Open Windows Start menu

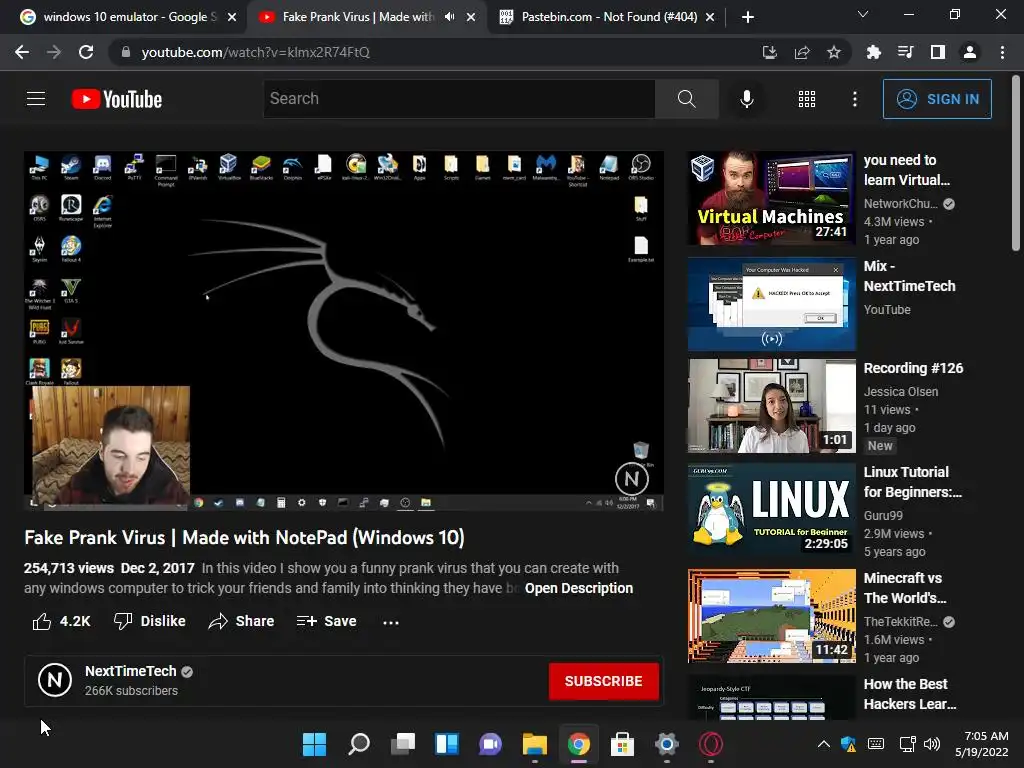314,744
